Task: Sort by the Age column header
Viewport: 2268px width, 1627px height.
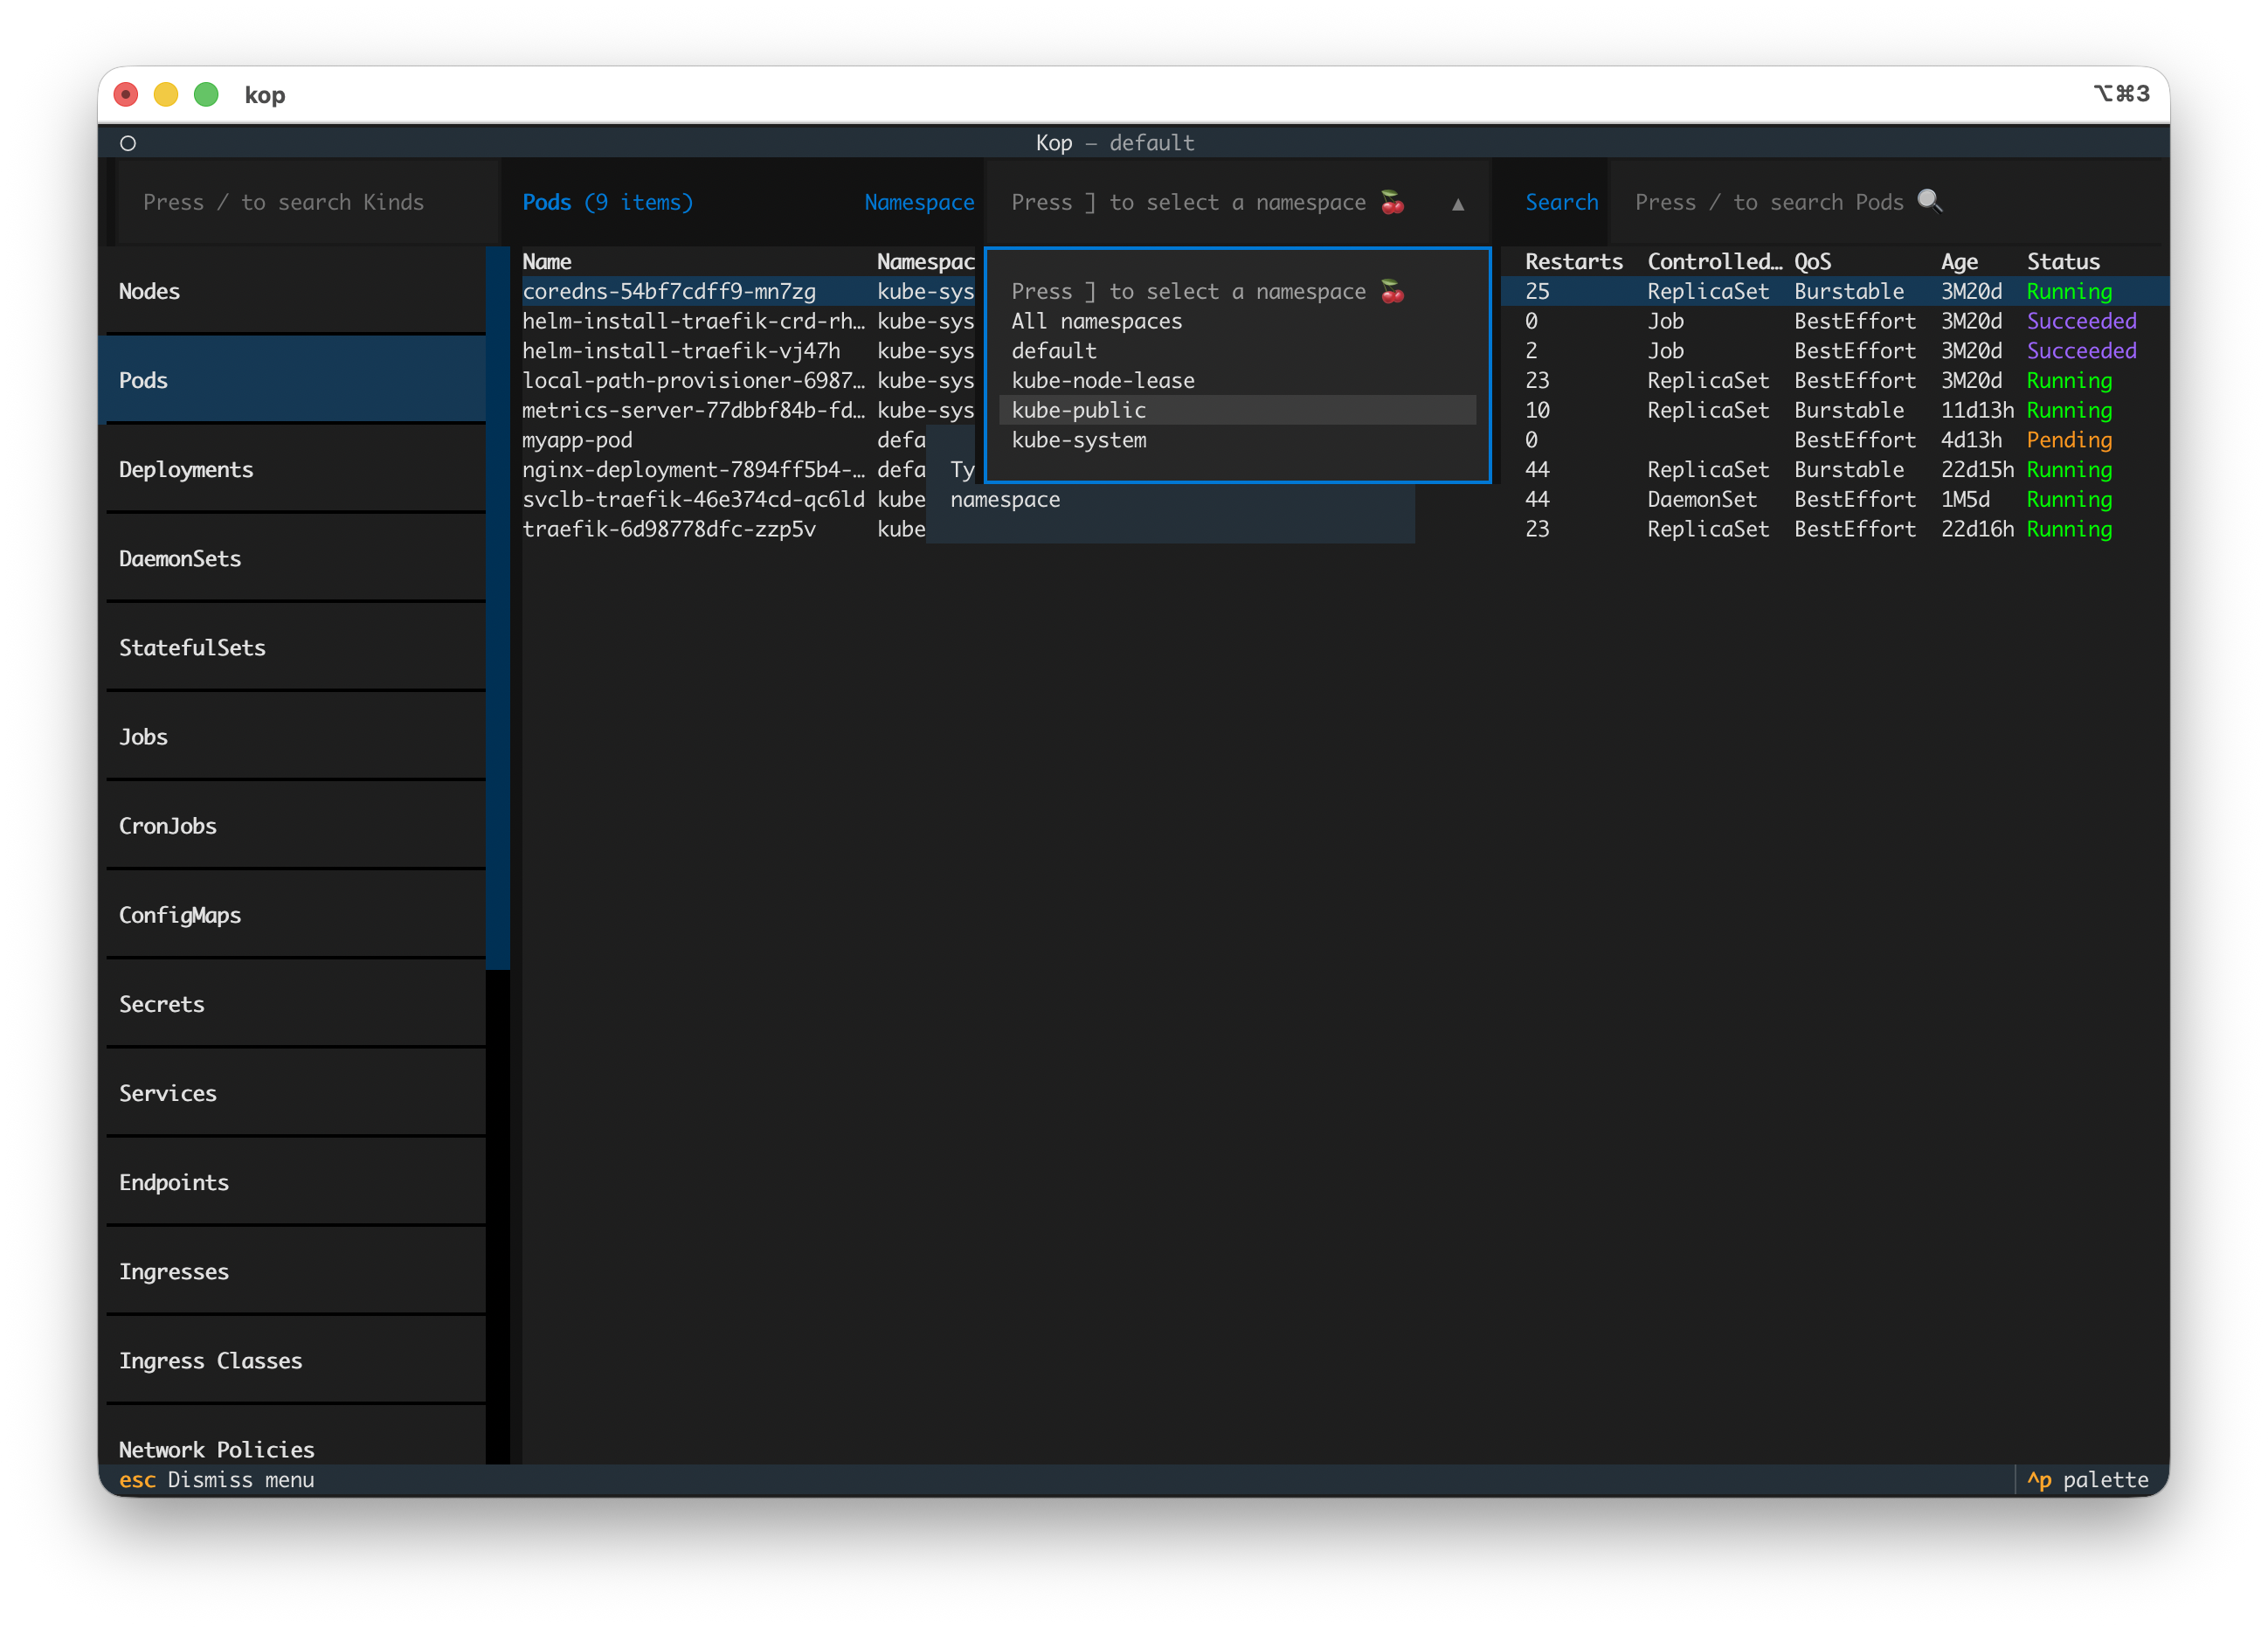Action: (x=1959, y=261)
